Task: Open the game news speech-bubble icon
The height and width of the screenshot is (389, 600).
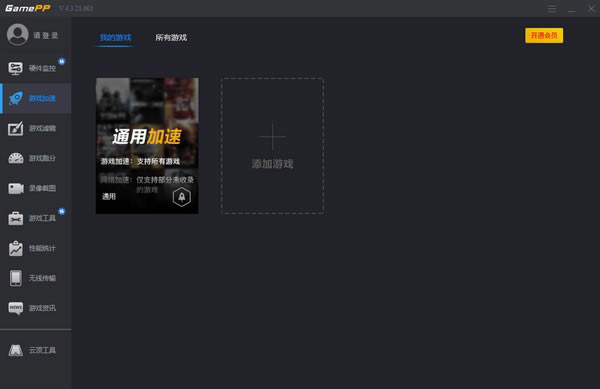Action: [16, 308]
